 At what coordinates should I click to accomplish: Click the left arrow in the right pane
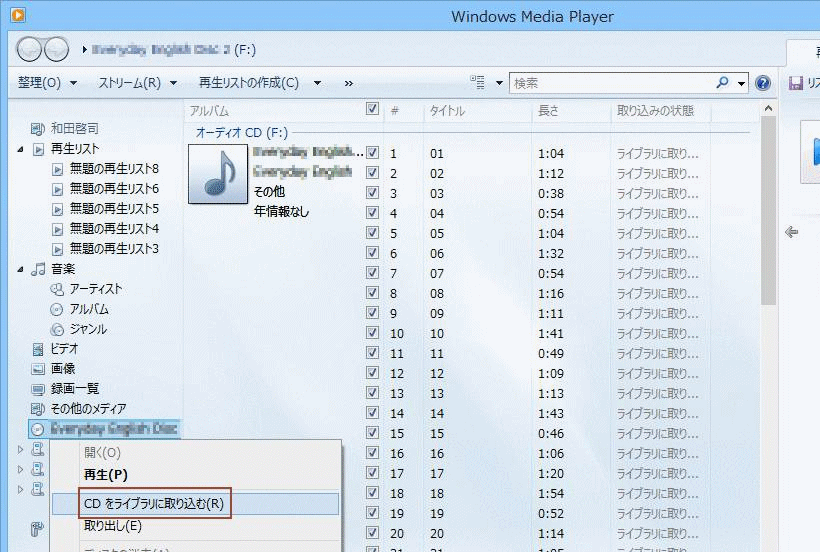(791, 232)
